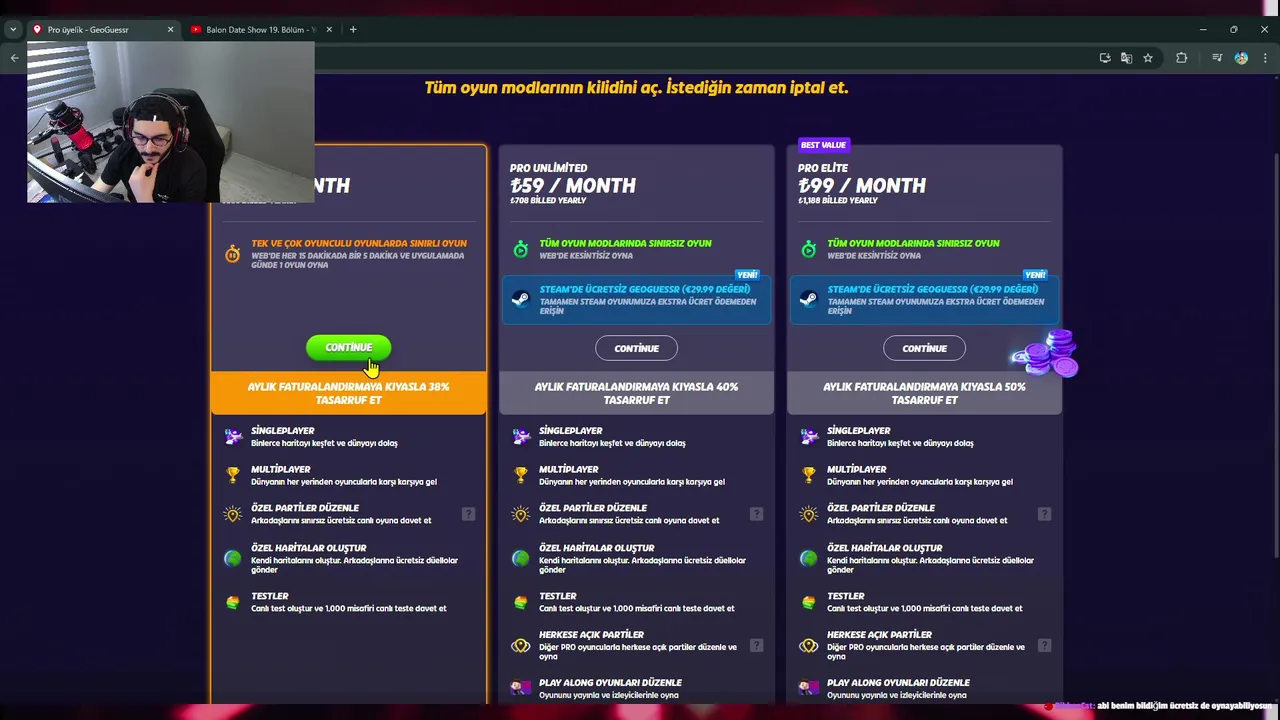The width and height of the screenshot is (1280, 720).
Task: Click Continue under Pro Elite plan
Action: pyautogui.click(x=924, y=348)
